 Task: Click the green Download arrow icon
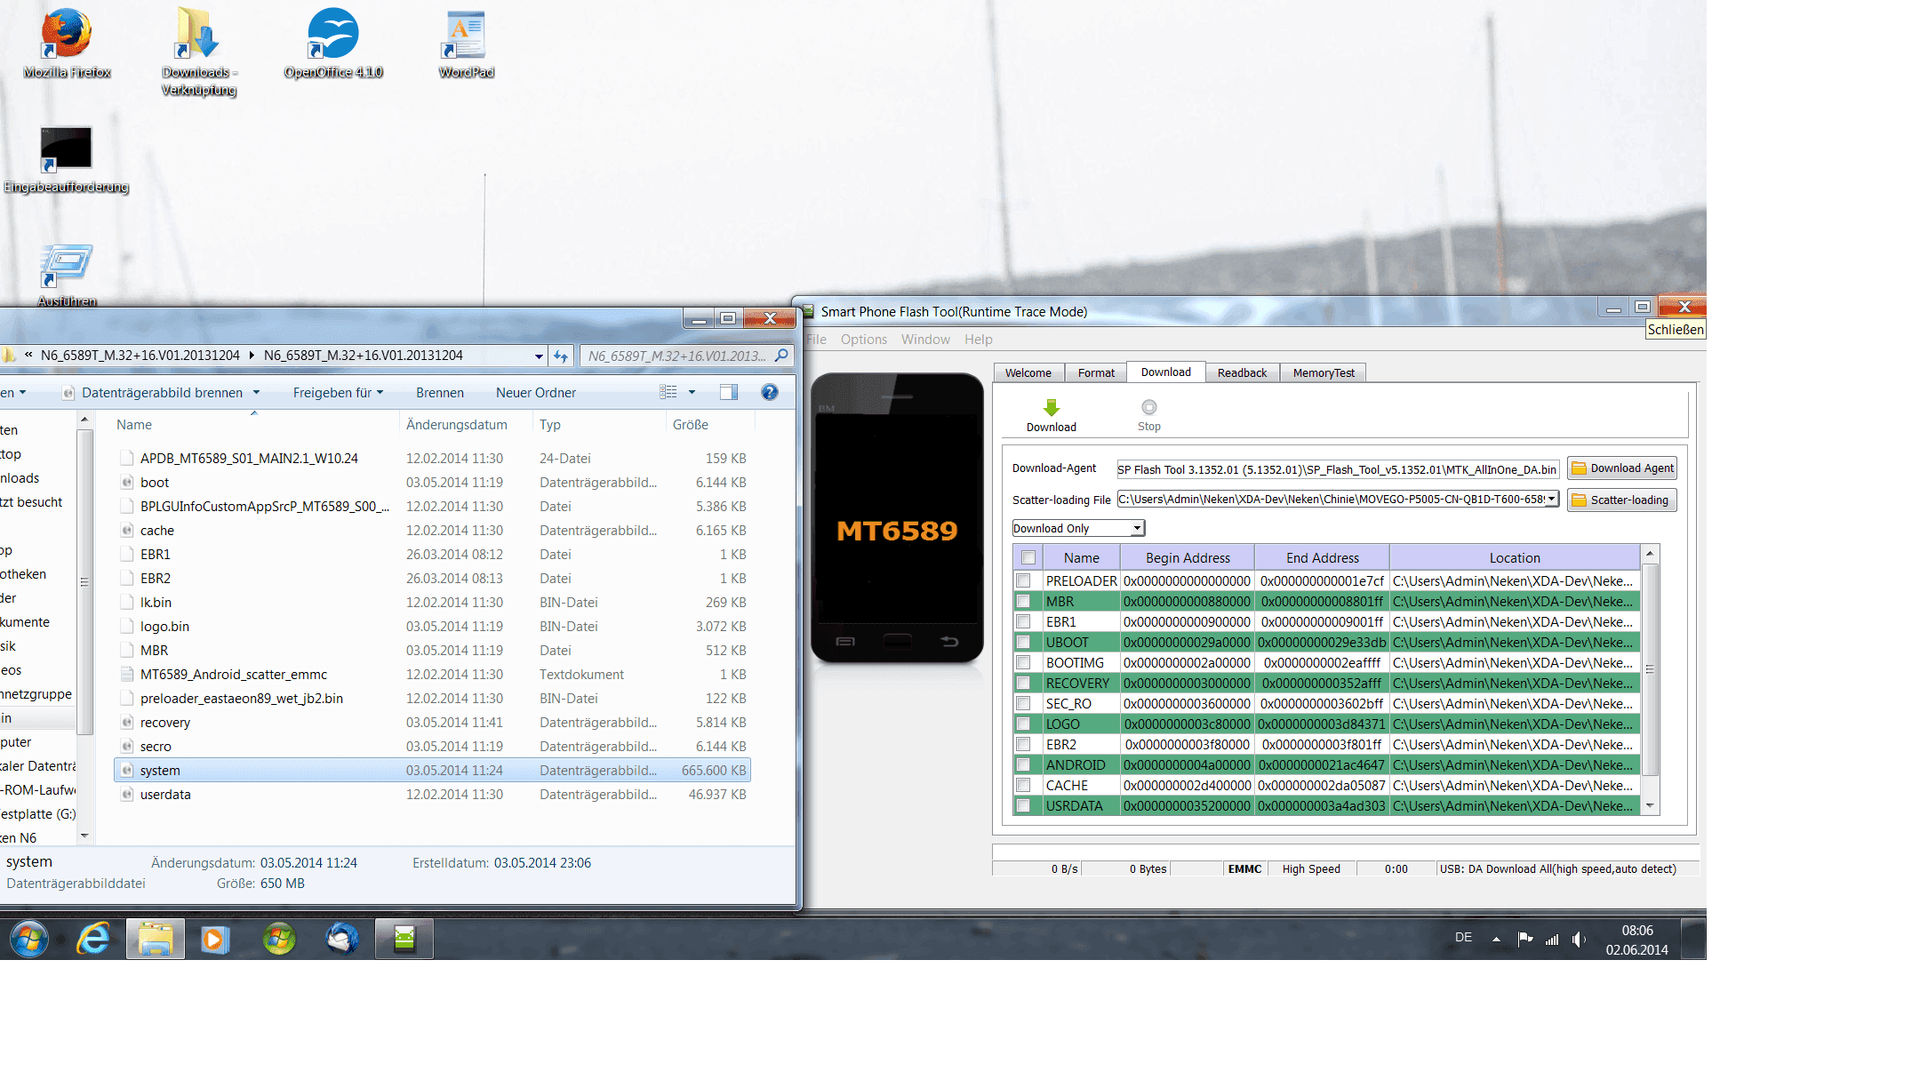click(1051, 407)
